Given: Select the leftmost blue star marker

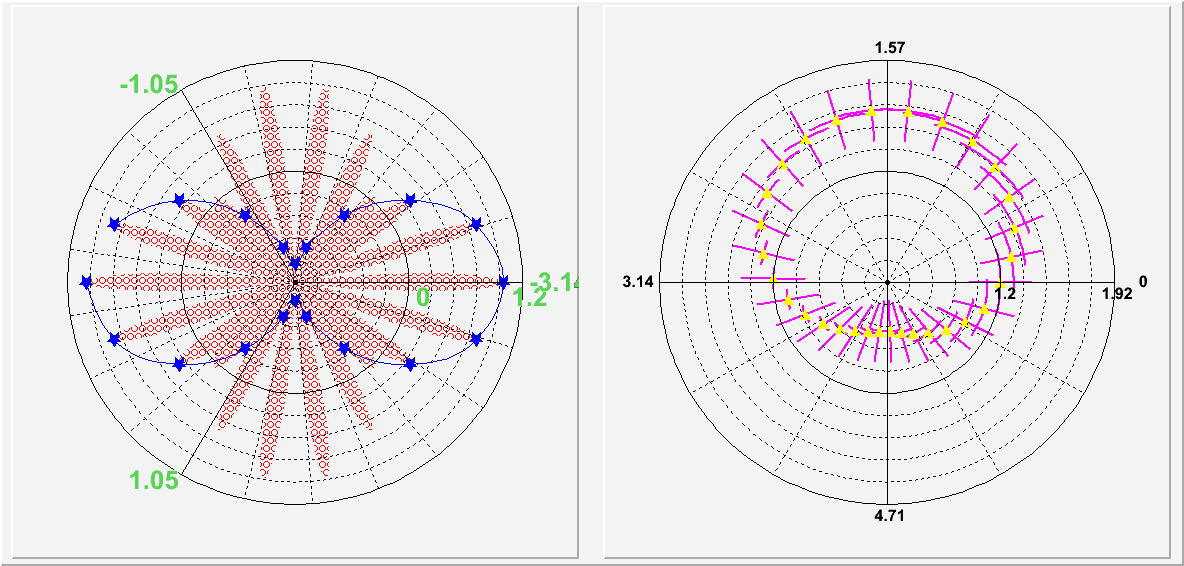Looking at the screenshot, I should pos(86,283).
